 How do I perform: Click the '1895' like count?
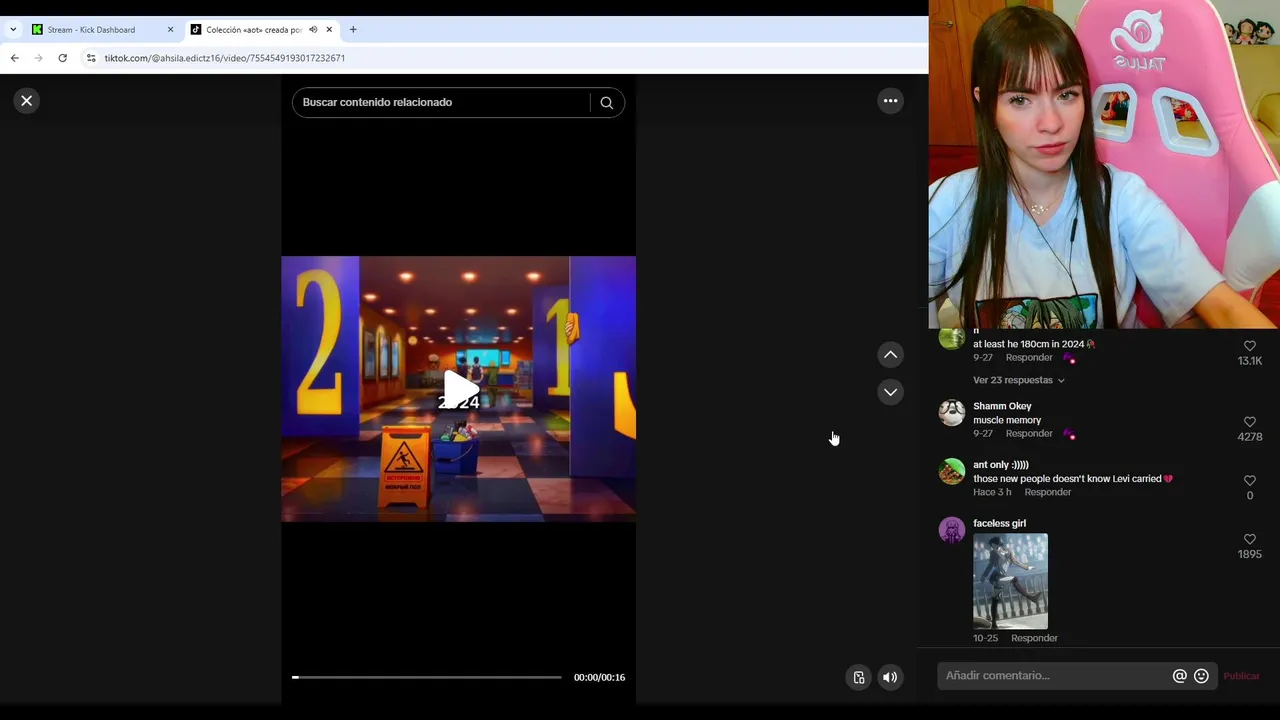(x=1250, y=554)
